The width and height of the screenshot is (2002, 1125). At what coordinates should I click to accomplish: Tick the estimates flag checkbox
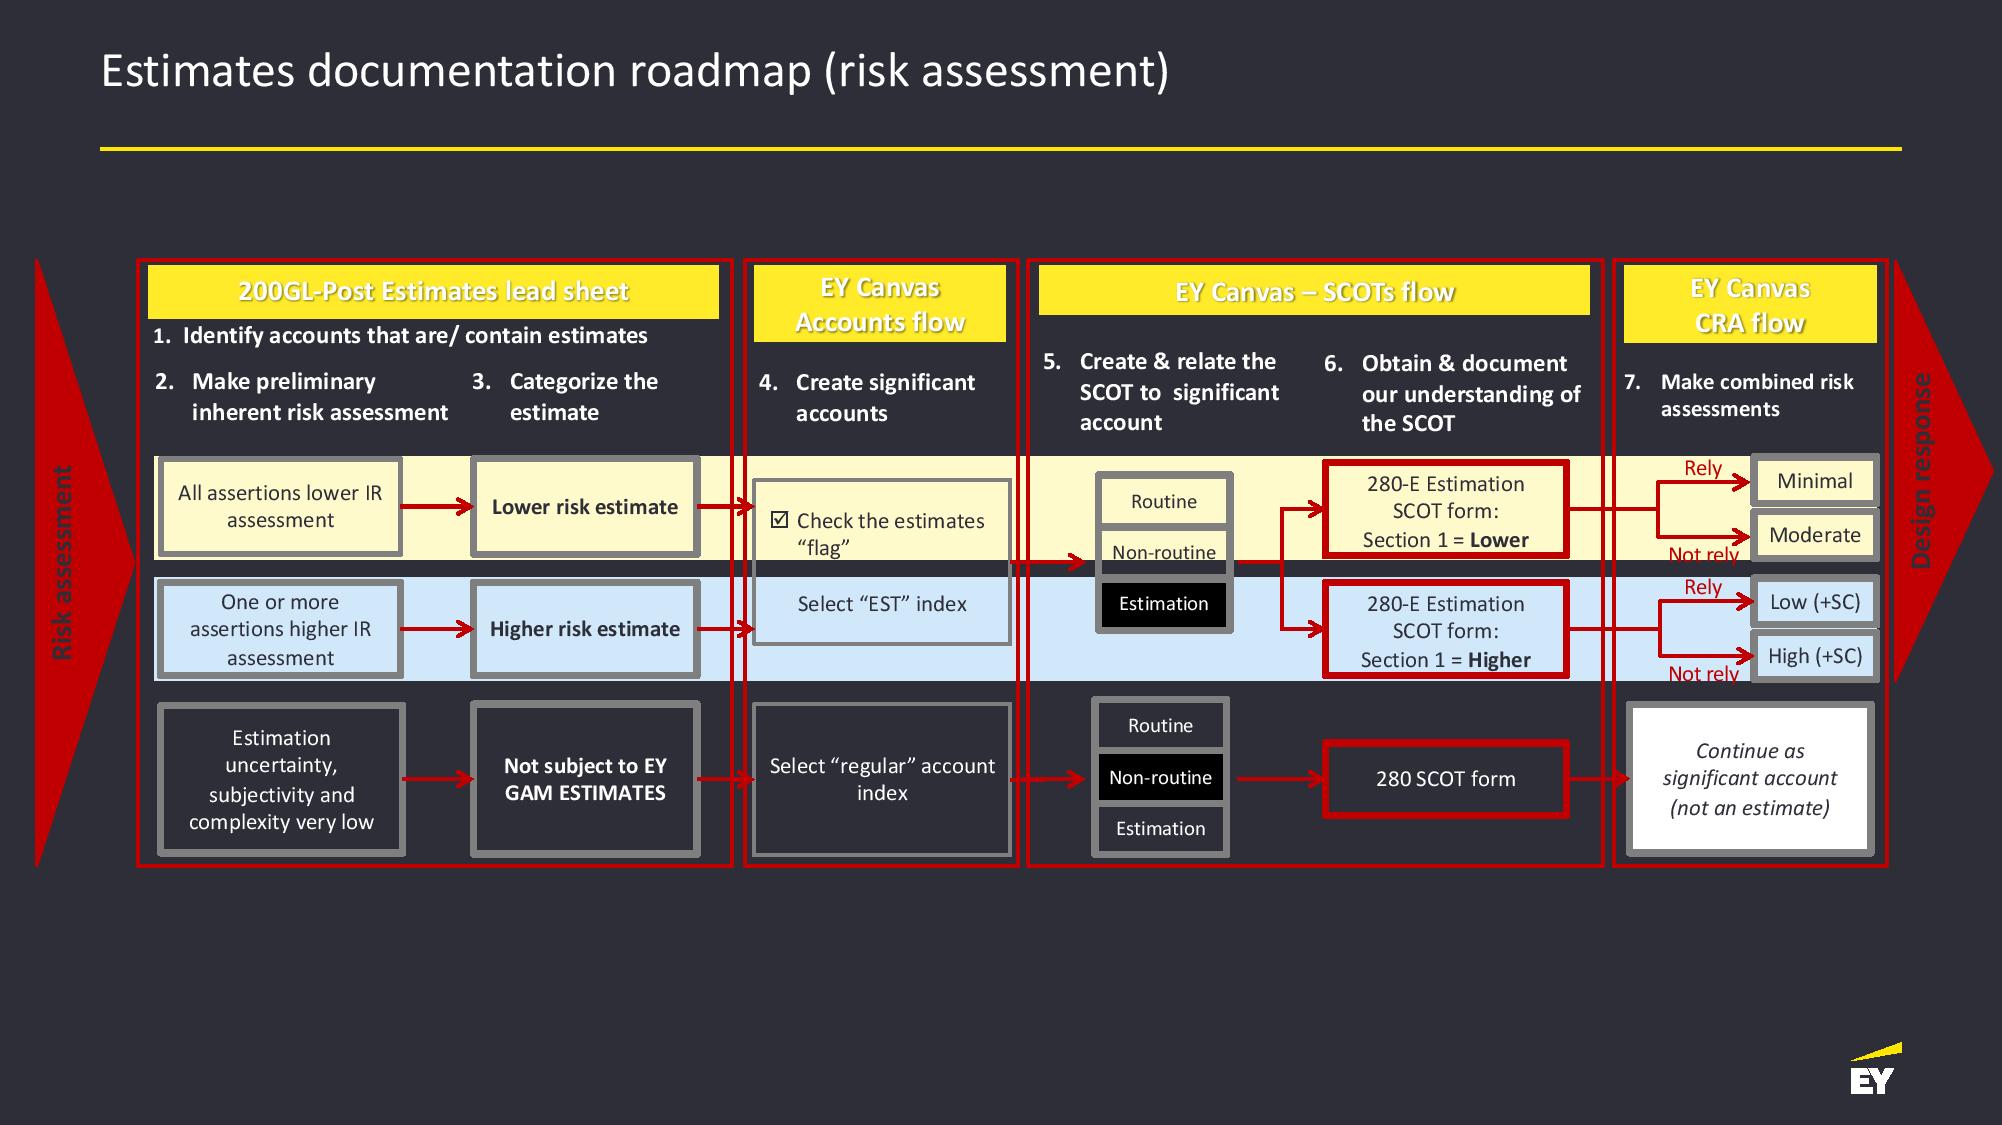[x=780, y=519]
